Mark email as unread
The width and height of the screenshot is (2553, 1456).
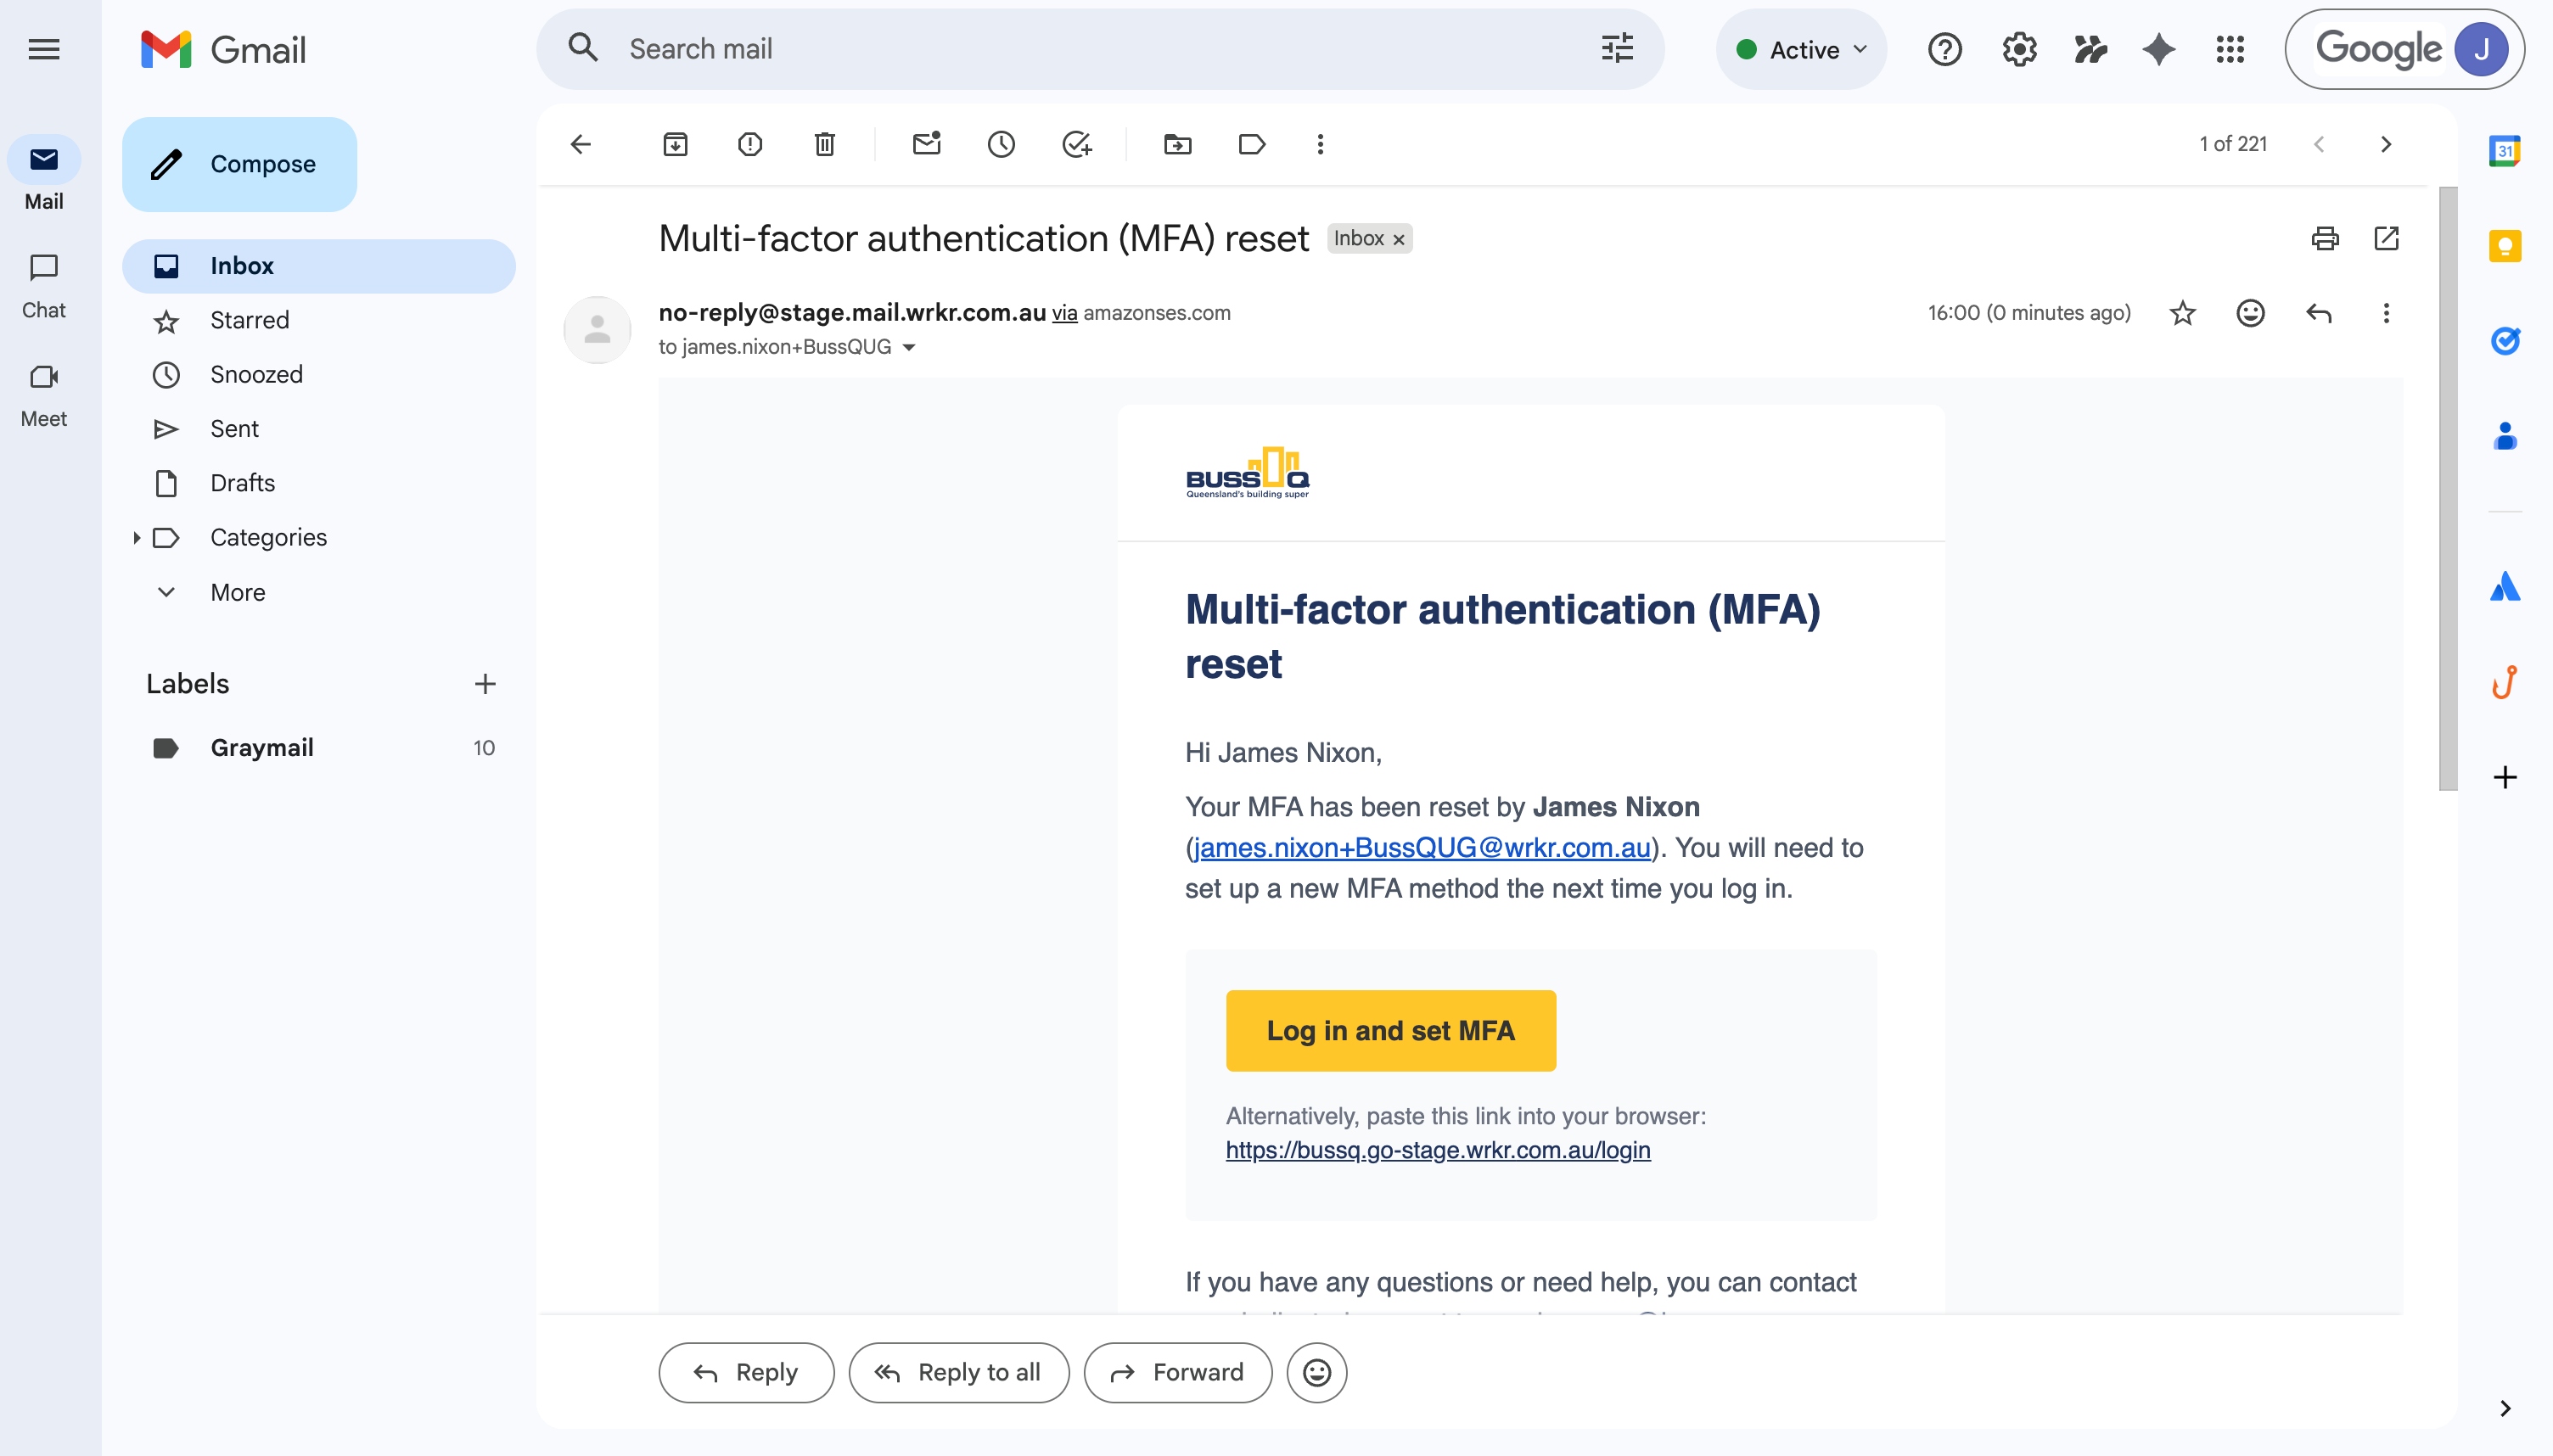926,143
